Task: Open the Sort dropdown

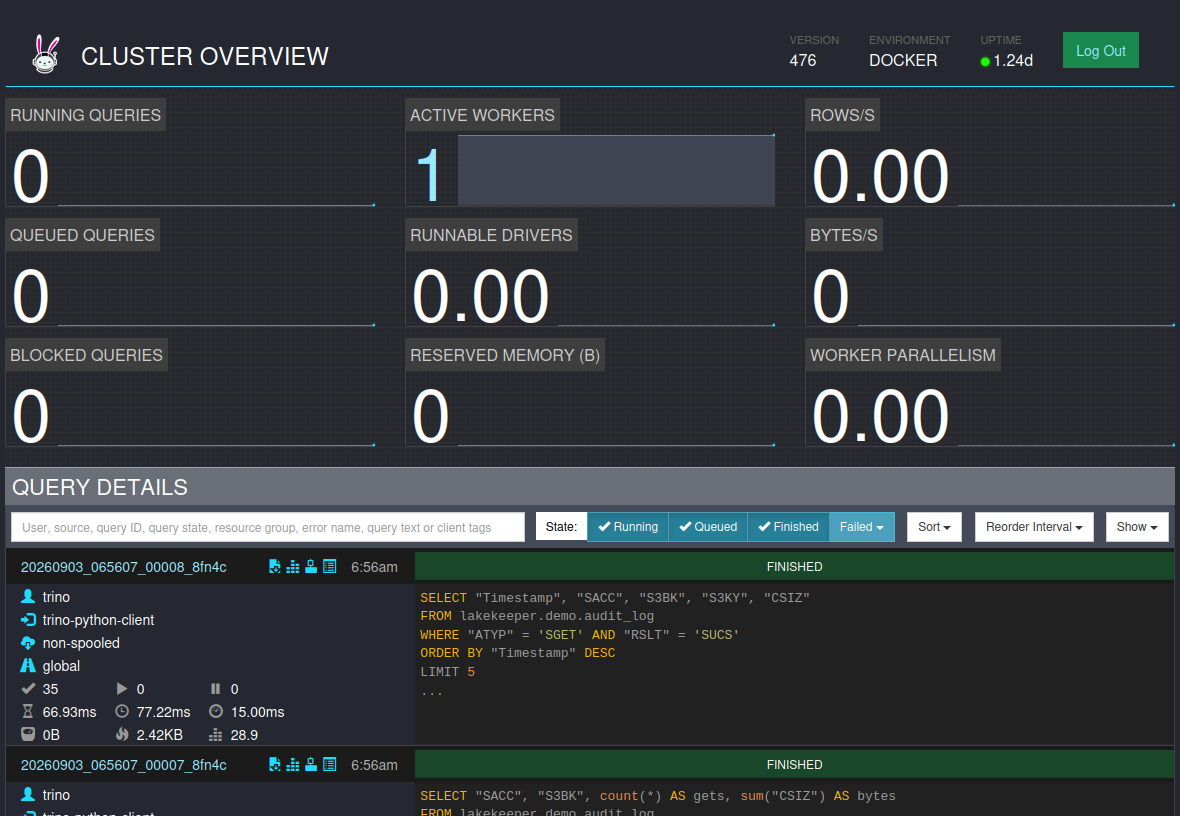Action: coord(934,527)
